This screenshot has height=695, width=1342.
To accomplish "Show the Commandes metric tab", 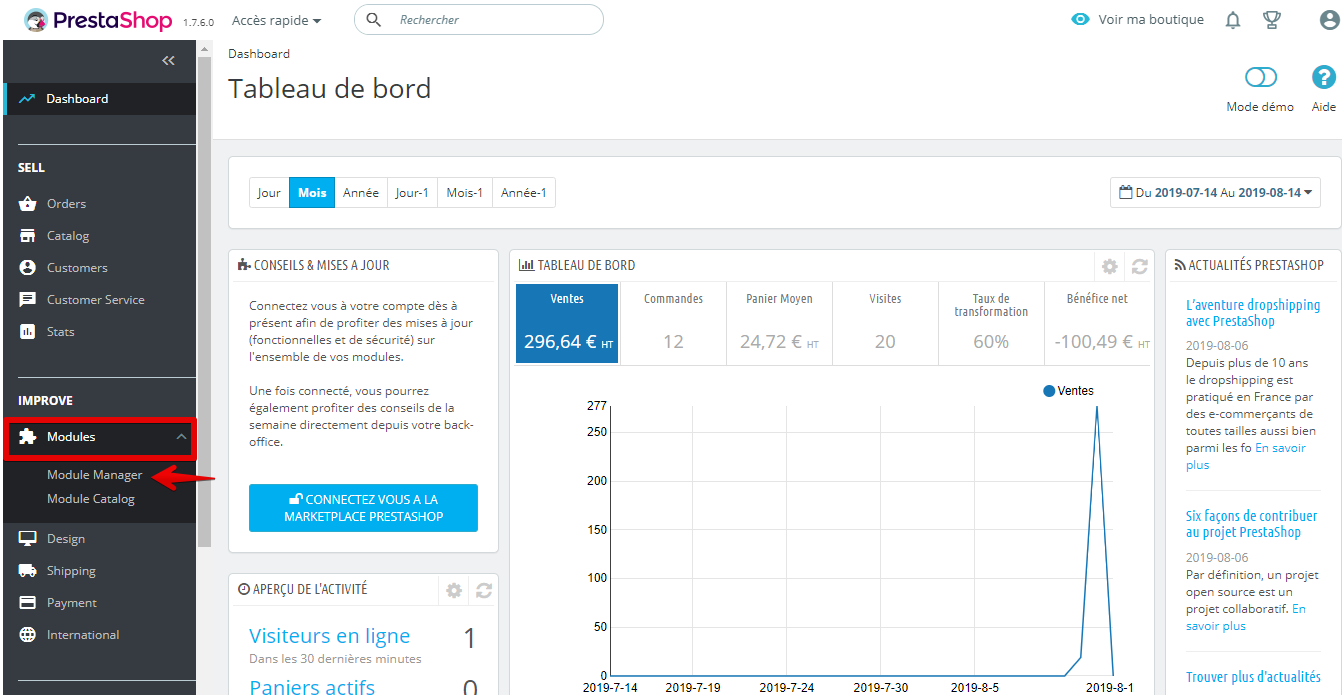I will coord(673,323).
